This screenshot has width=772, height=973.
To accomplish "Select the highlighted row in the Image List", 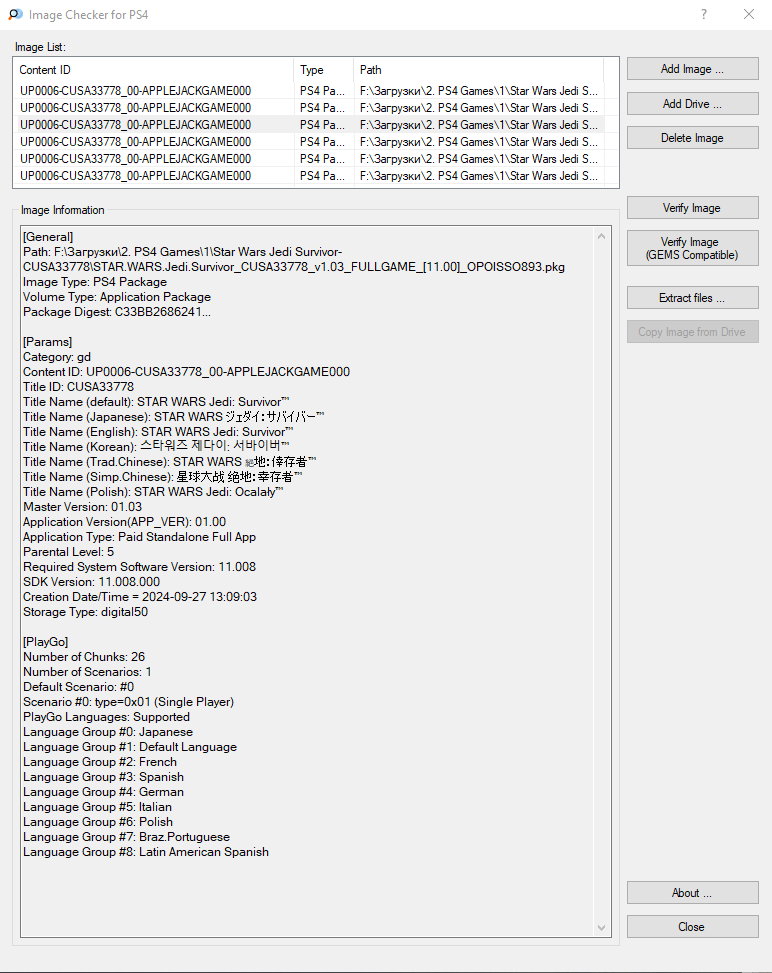I will click(x=309, y=125).
